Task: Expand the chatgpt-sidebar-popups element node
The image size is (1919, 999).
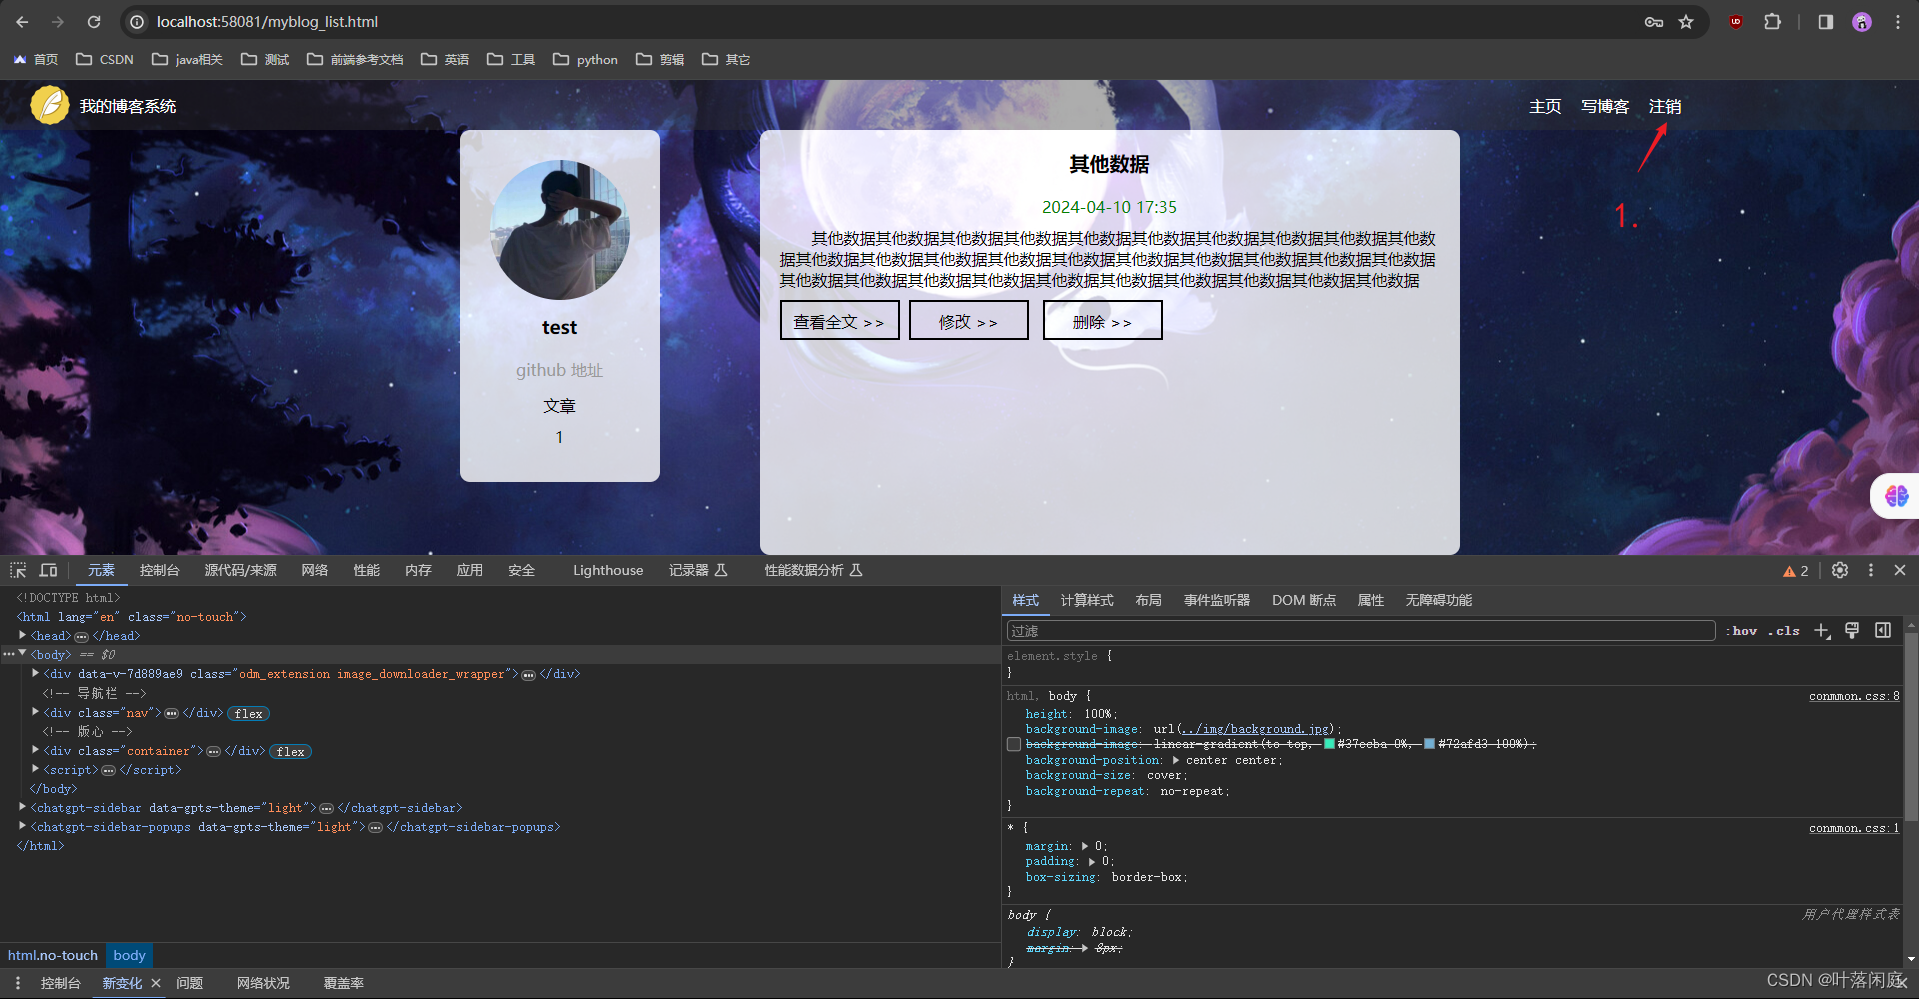Action: (x=23, y=826)
